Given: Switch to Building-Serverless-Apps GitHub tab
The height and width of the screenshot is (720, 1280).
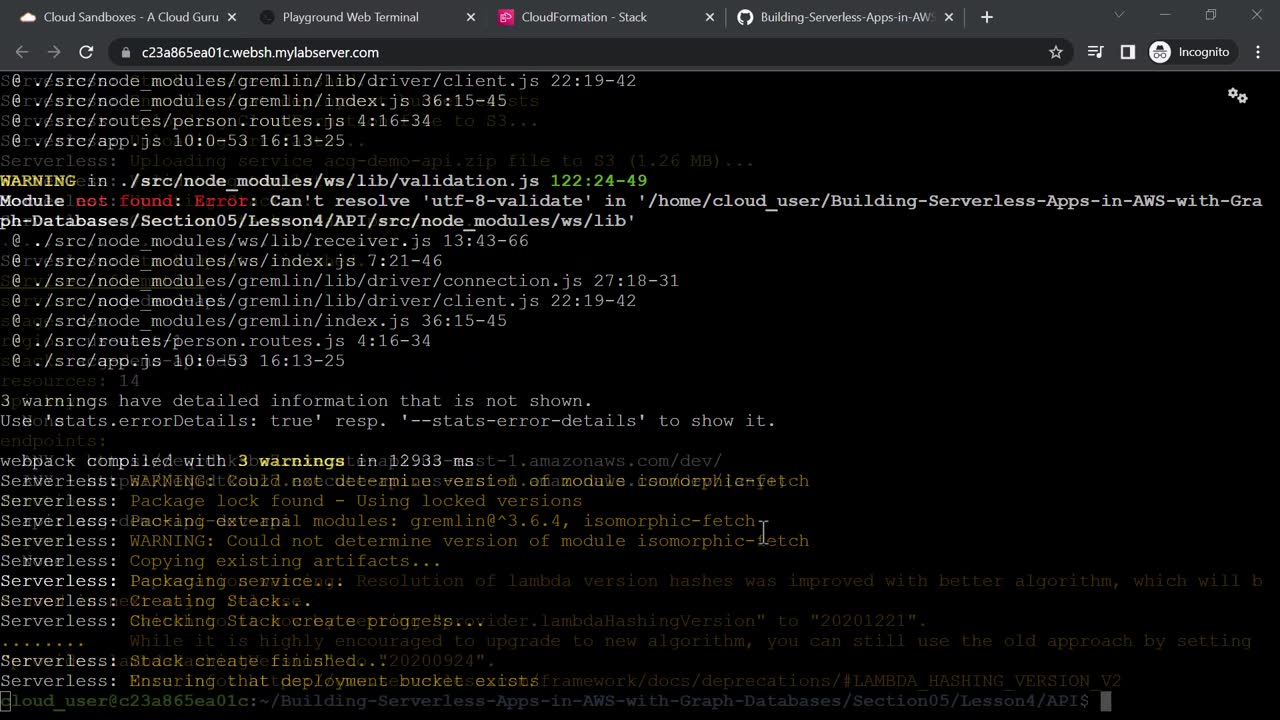Looking at the screenshot, I should 846,17.
